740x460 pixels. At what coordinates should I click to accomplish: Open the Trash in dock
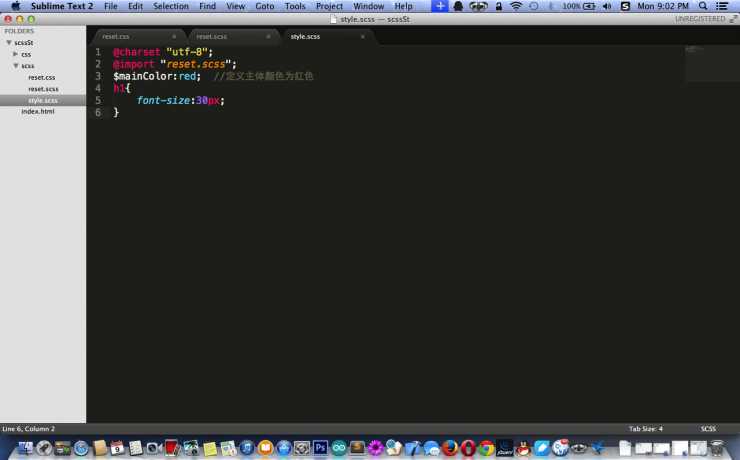[717, 447]
